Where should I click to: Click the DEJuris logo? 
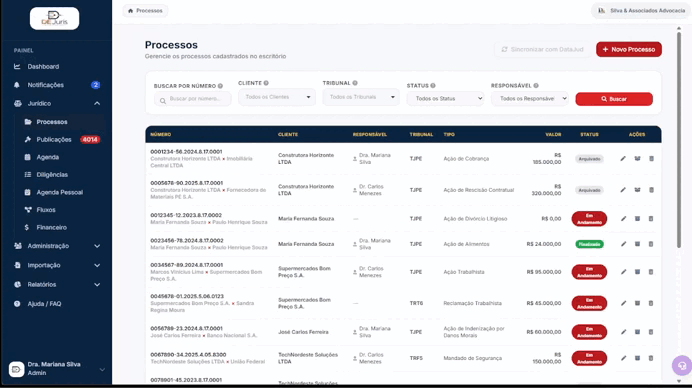pos(54,19)
